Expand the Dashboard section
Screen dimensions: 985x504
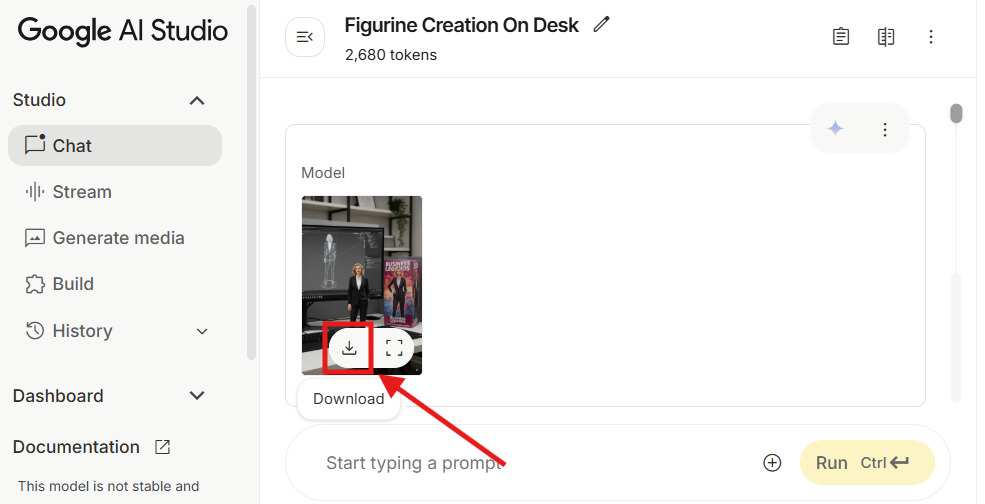point(197,396)
